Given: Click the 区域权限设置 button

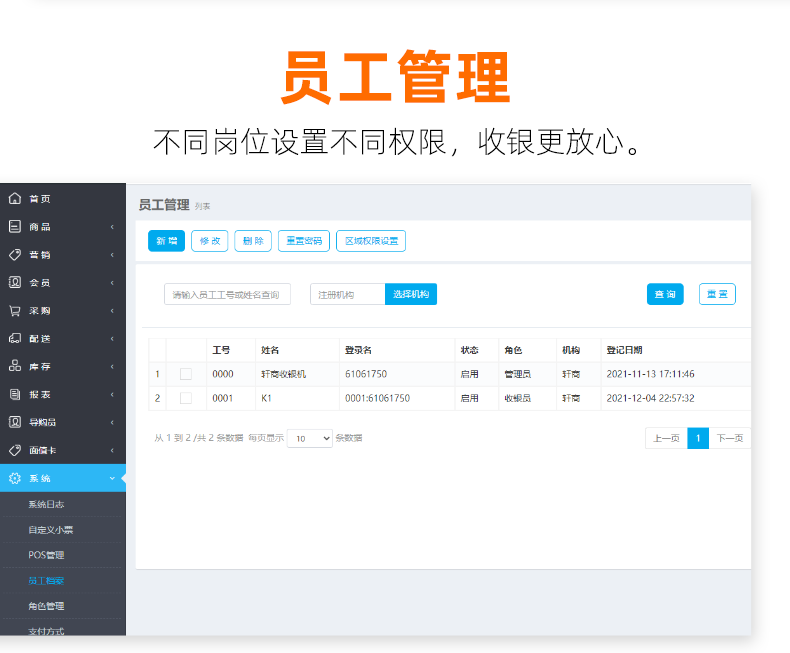Looking at the screenshot, I should pos(371,241).
